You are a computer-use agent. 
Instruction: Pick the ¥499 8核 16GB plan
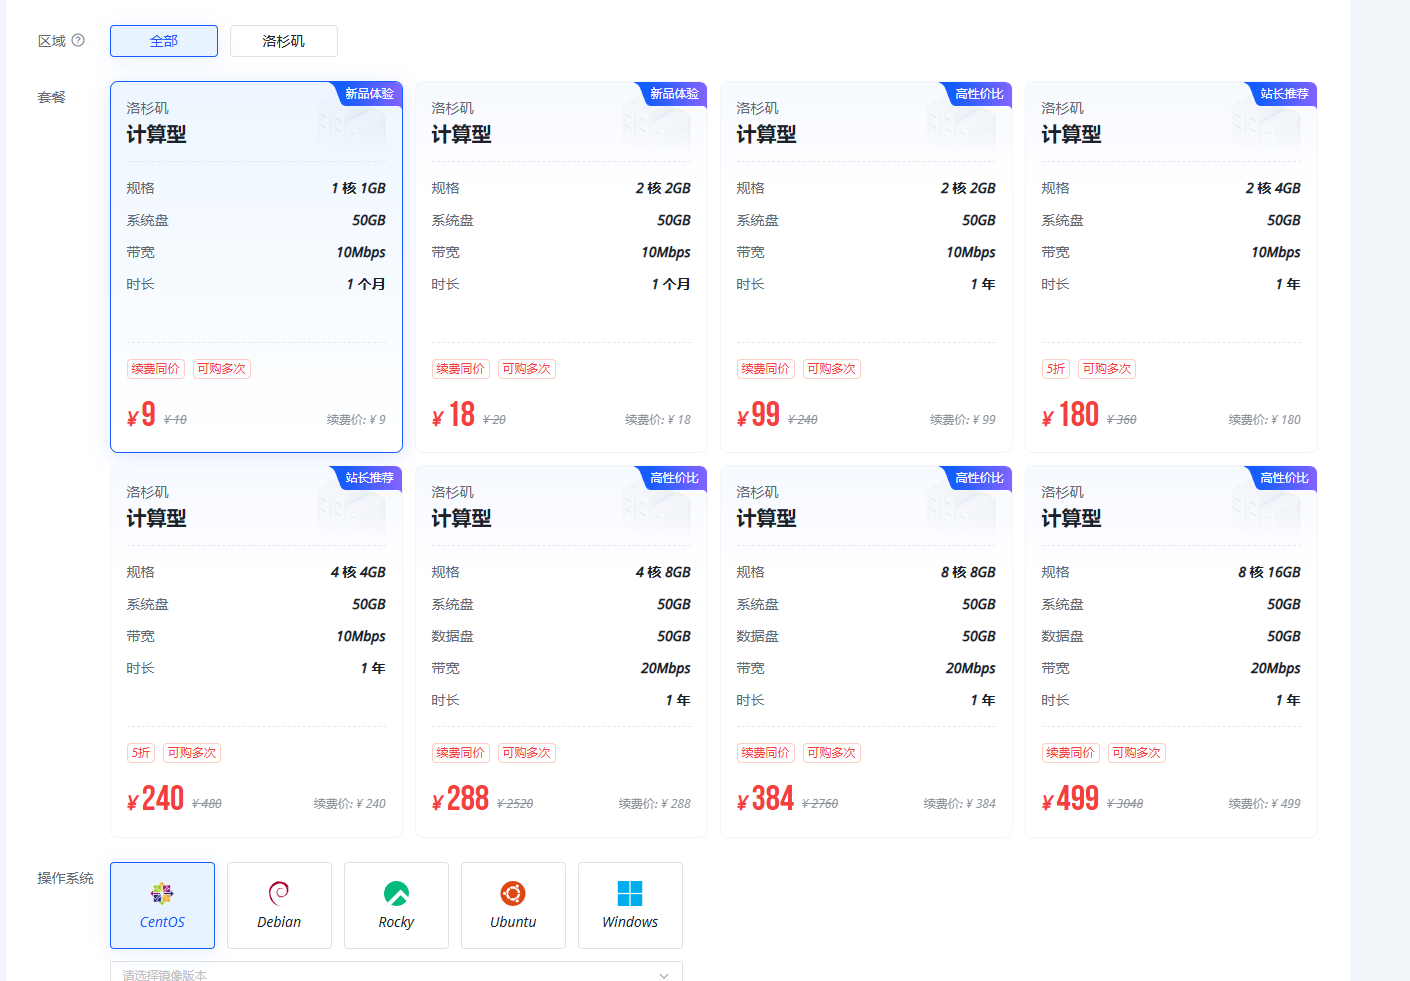[1171, 651]
